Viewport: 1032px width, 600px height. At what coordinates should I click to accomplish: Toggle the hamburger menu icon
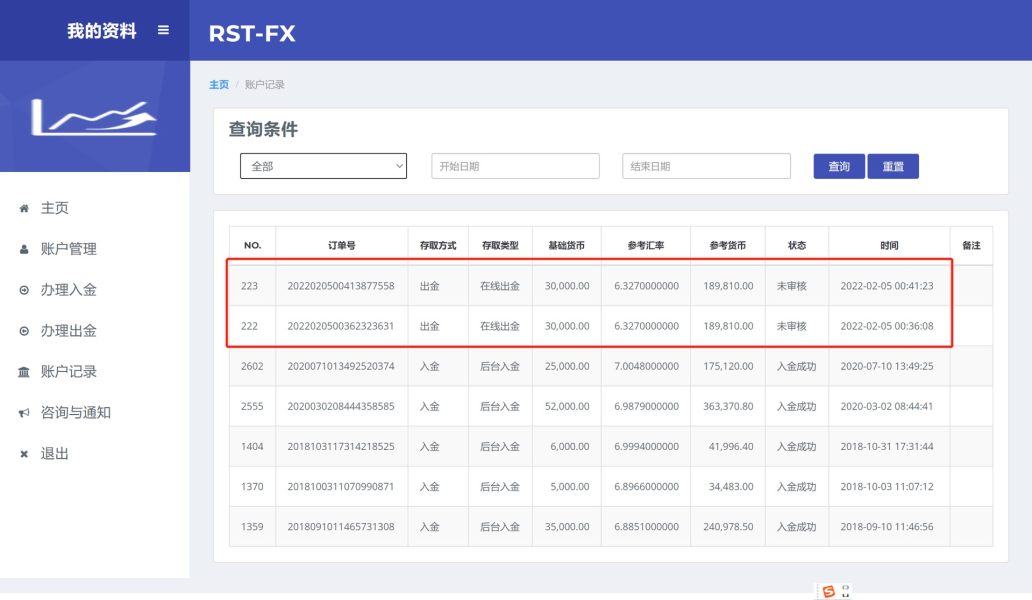[x=163, y=30]
